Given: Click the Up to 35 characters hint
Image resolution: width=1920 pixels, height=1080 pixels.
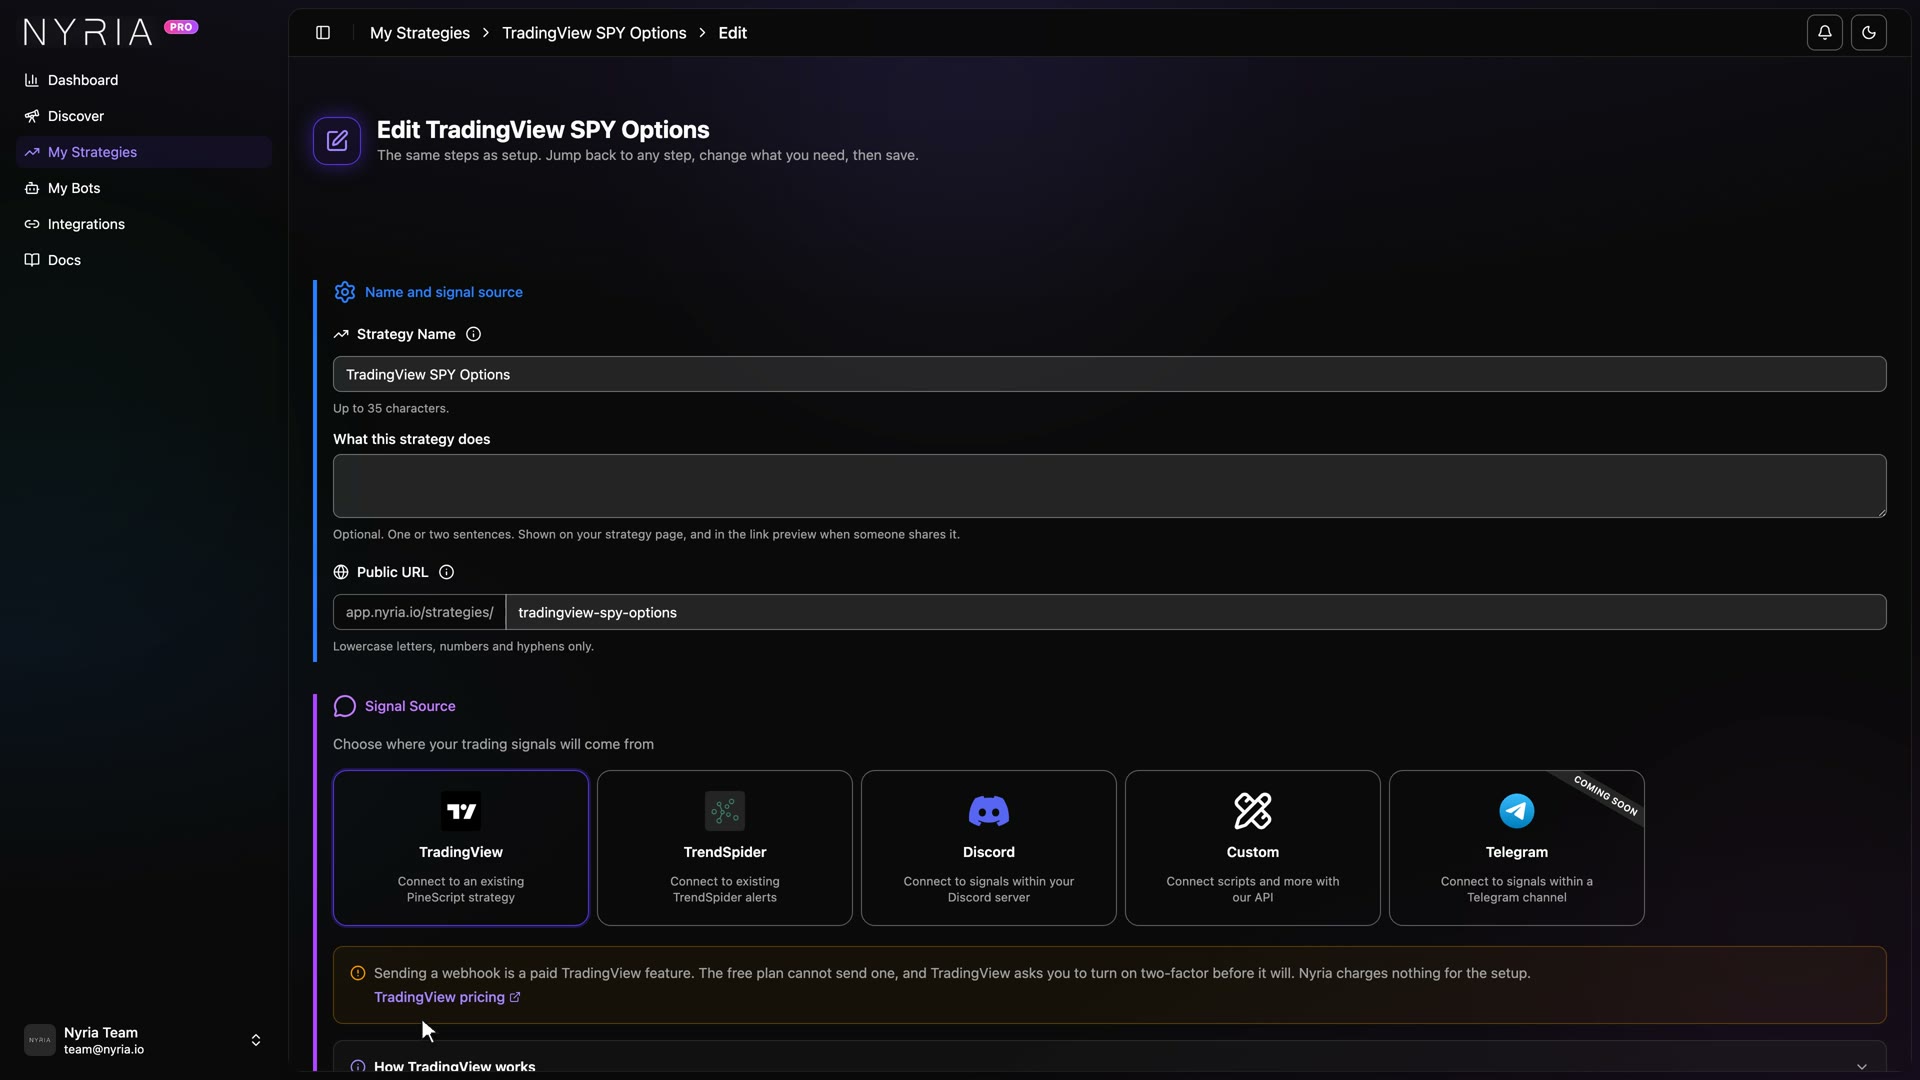Looking at the screenshot, I should pyautogui.click(x=391, y=408).
